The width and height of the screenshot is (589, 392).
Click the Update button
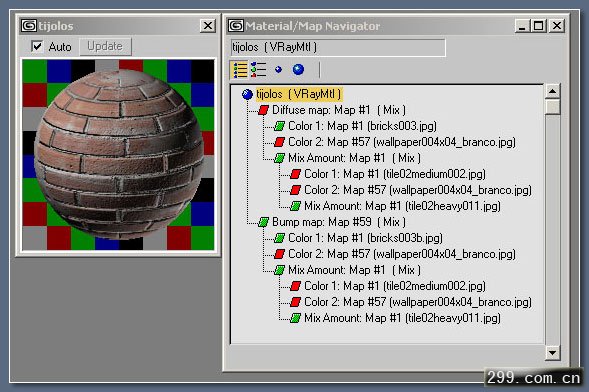(105, 47)
